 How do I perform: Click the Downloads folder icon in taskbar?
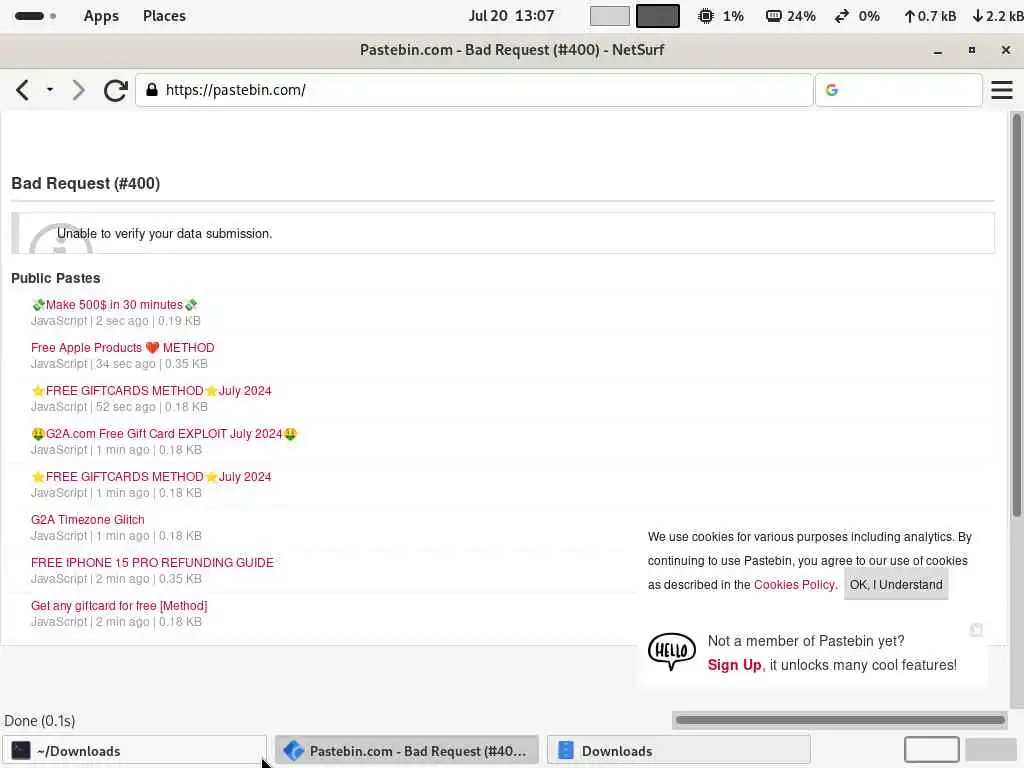pyautogui.click(x=566, y=751)
